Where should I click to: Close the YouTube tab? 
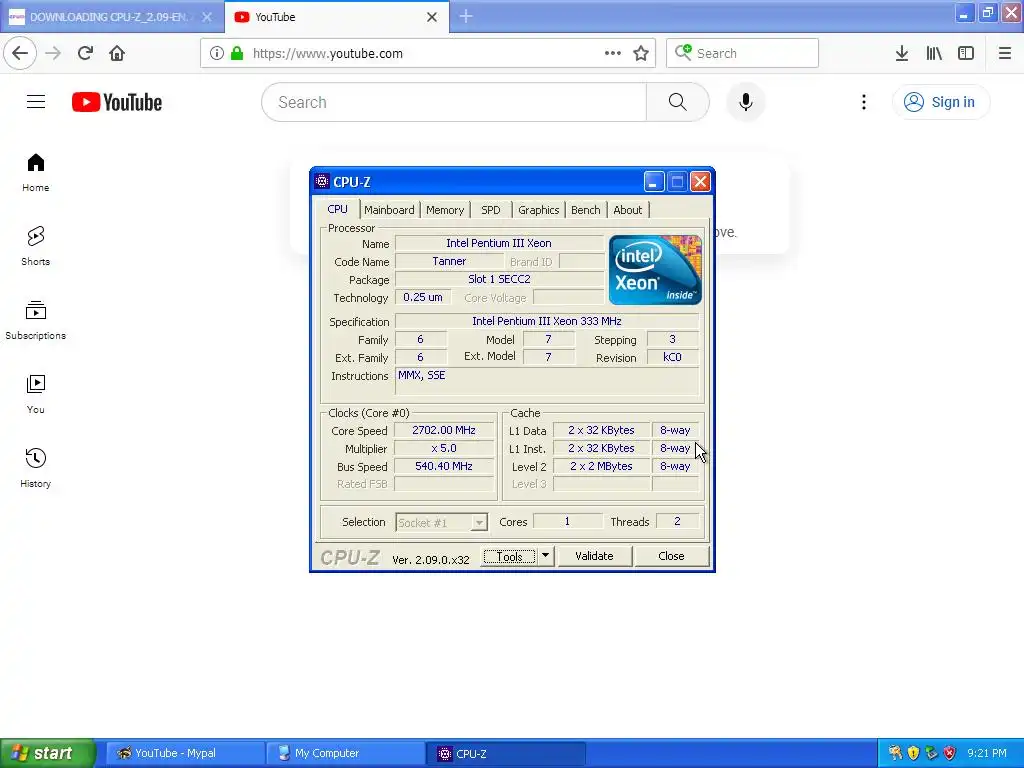[x=432, y=17]
